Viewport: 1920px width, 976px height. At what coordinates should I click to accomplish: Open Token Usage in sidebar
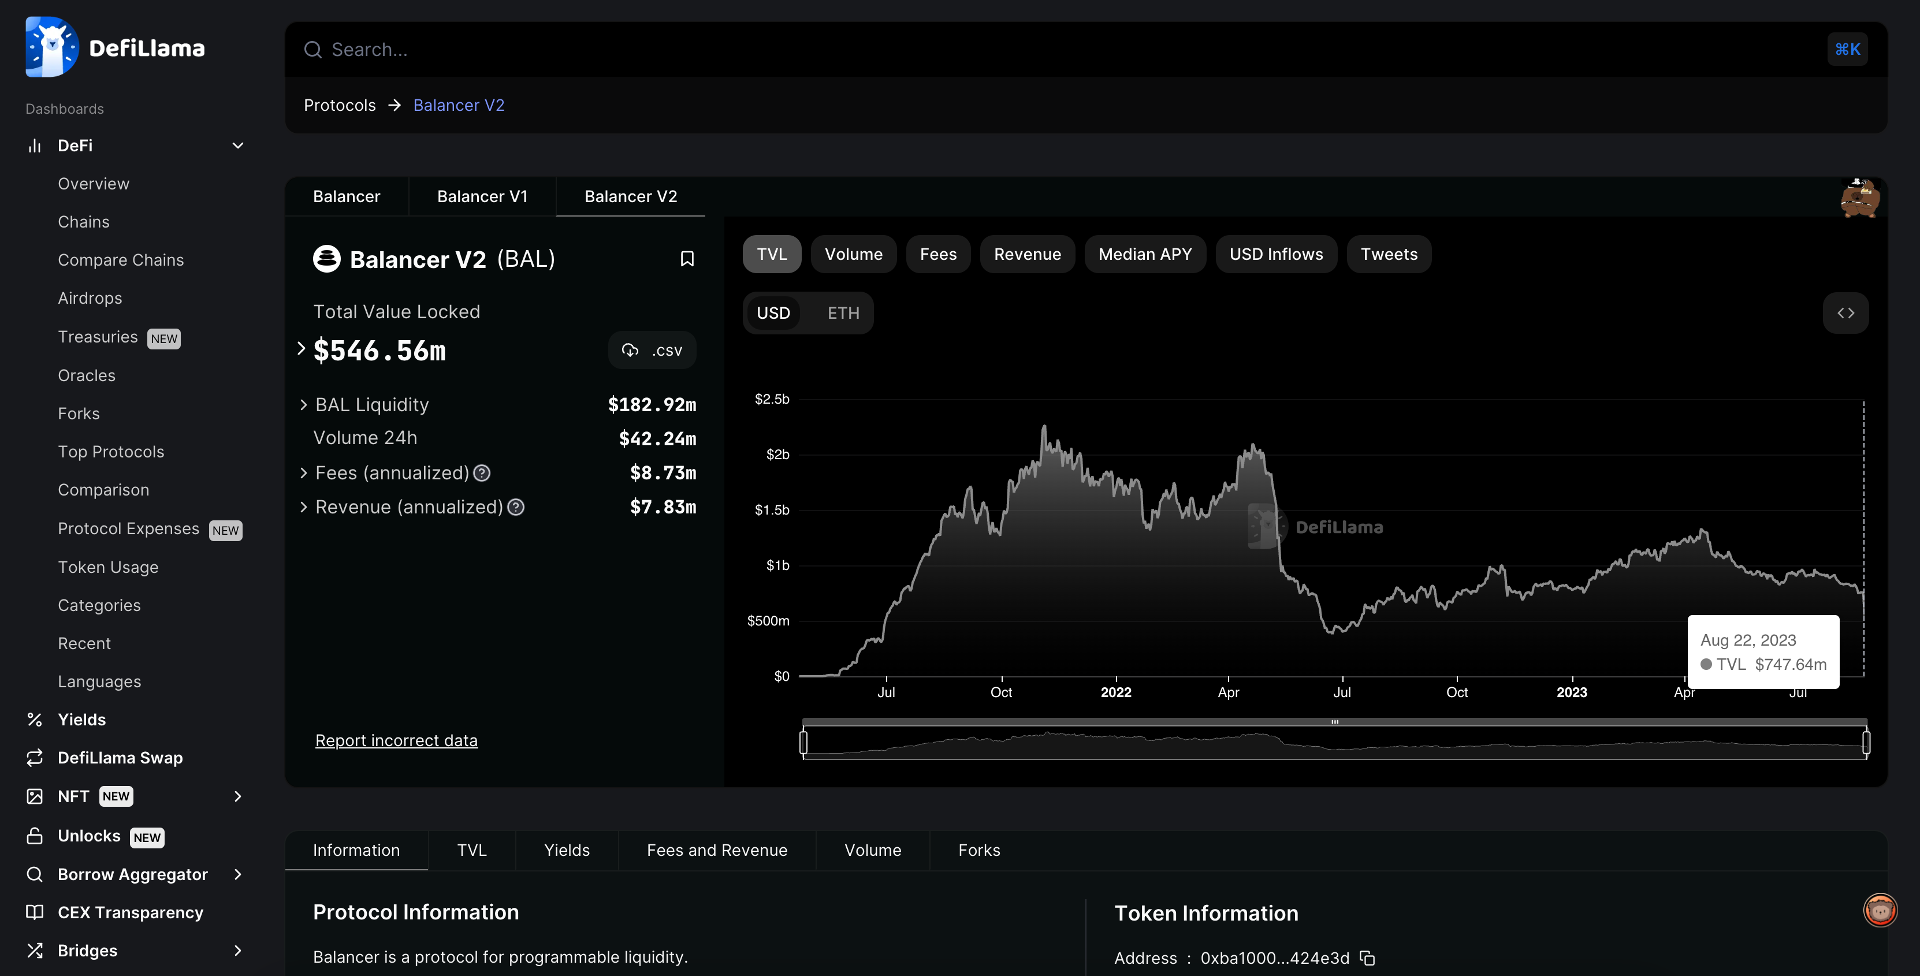tap(108, 567)
